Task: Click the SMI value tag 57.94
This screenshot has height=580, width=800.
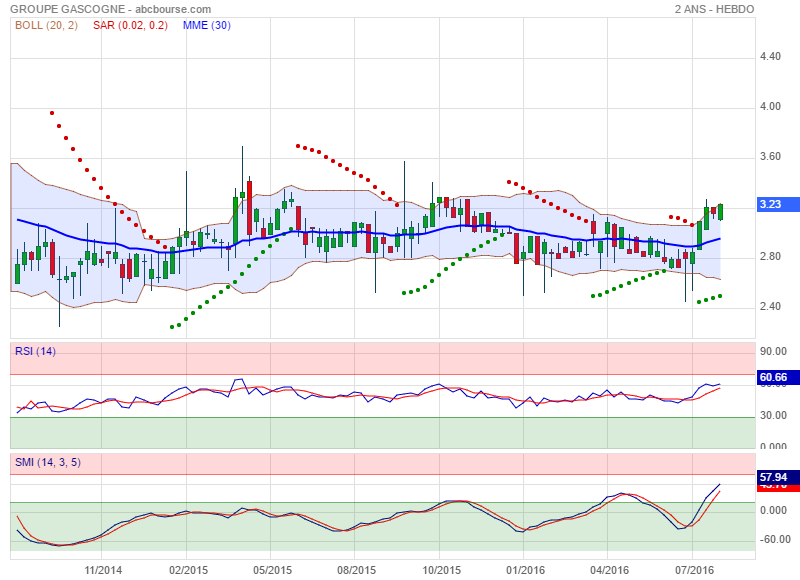Action: tap(777, 477)
